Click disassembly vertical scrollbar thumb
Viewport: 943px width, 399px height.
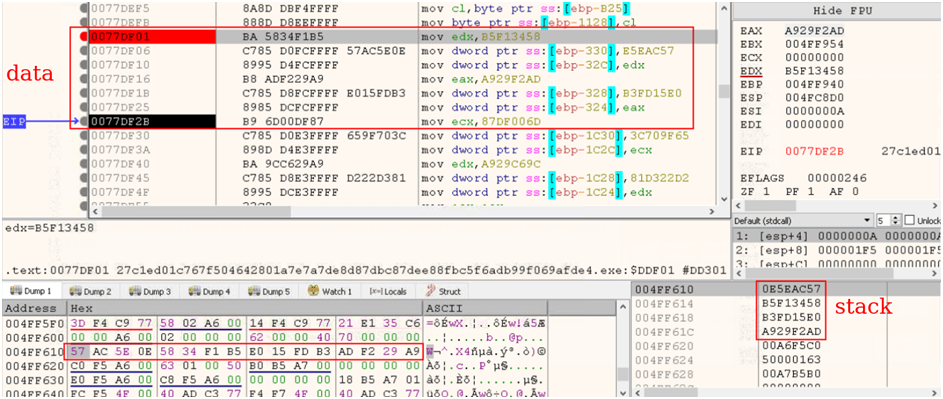(x=723, y=91)
